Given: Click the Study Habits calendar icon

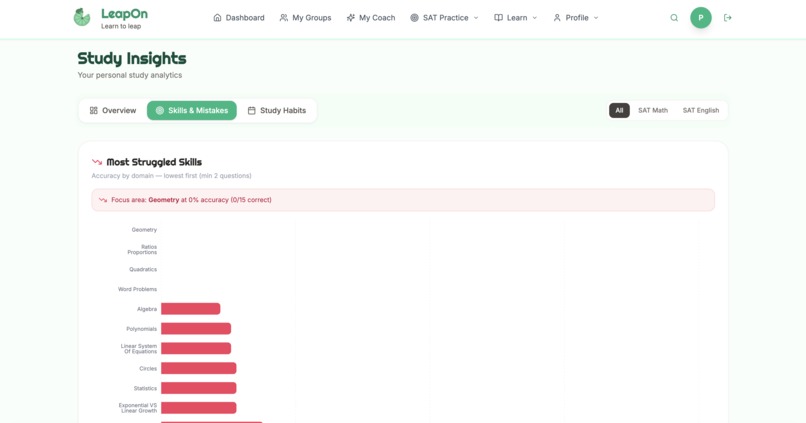Looking at the screenshot, I should pos(251,111).
